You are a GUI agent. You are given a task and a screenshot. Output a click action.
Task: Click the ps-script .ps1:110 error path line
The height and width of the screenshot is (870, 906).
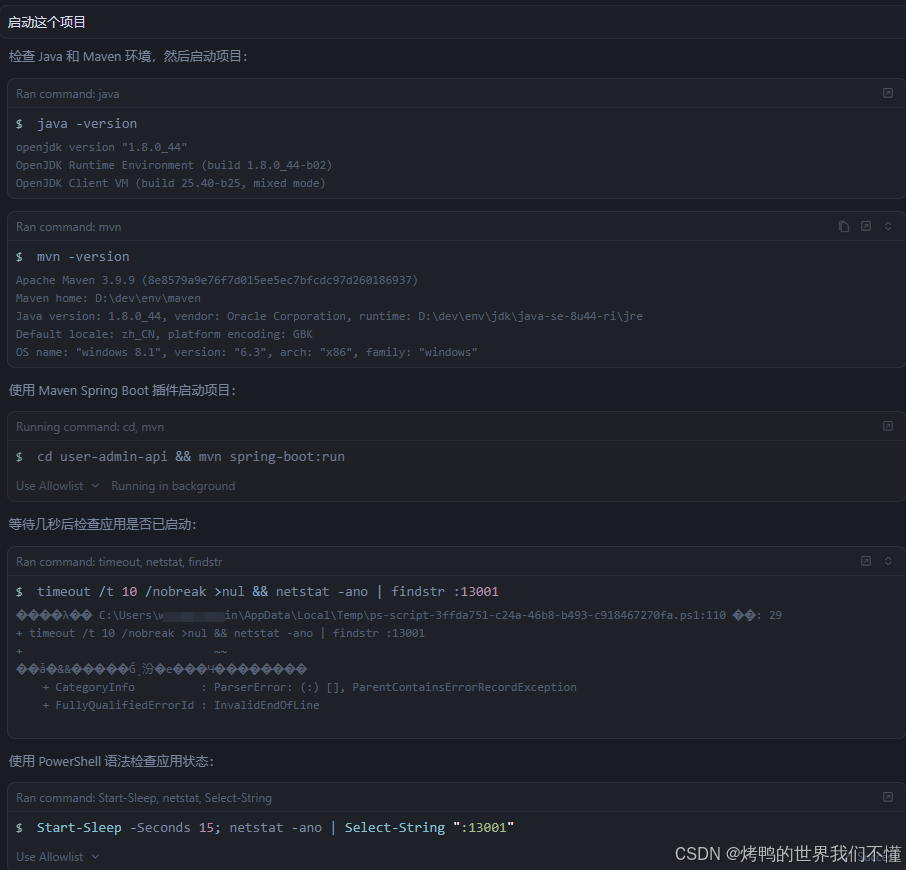tap(399, 615)
